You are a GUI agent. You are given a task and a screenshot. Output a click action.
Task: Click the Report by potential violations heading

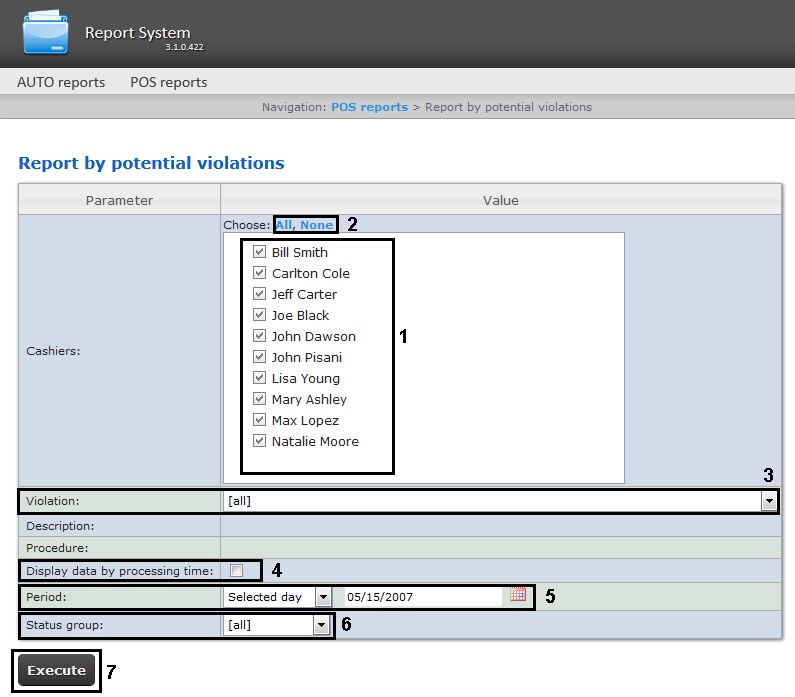pyautogui.click(x=151, y=163)
